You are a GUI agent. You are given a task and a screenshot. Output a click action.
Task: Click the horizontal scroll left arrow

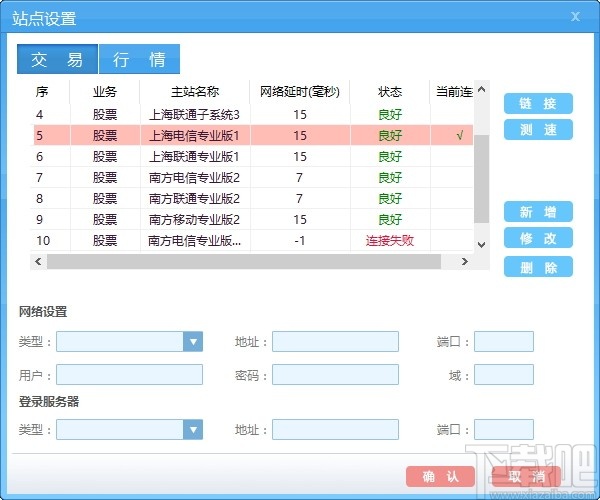coord(38,261)
